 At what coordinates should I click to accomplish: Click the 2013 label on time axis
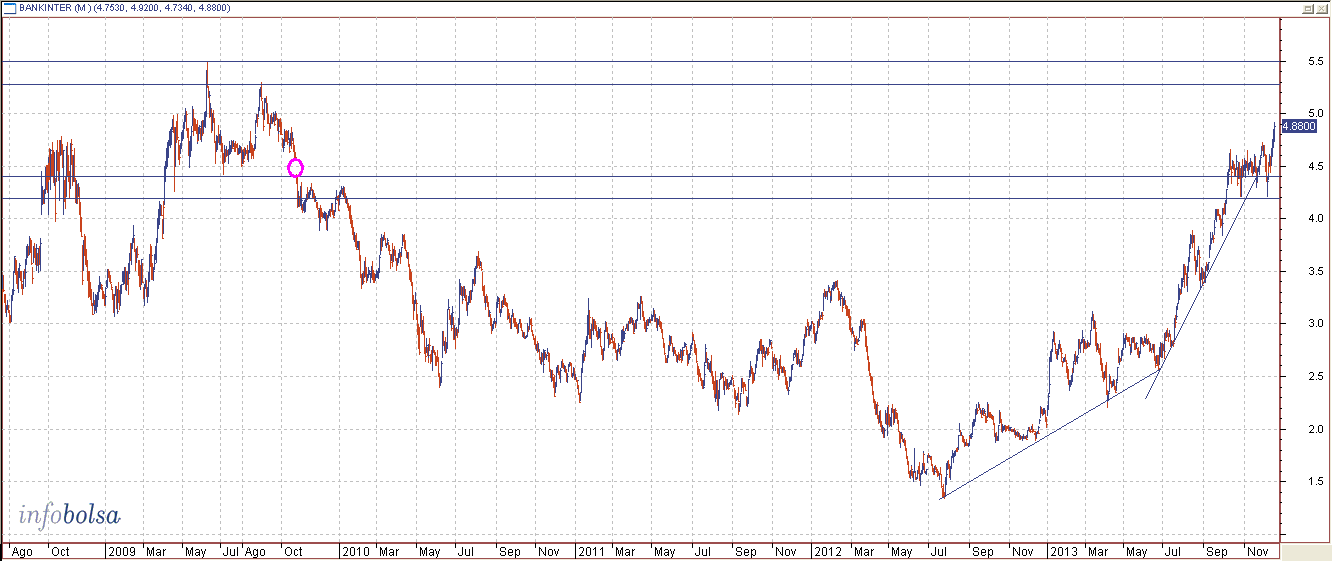[x=1063, y=551]
